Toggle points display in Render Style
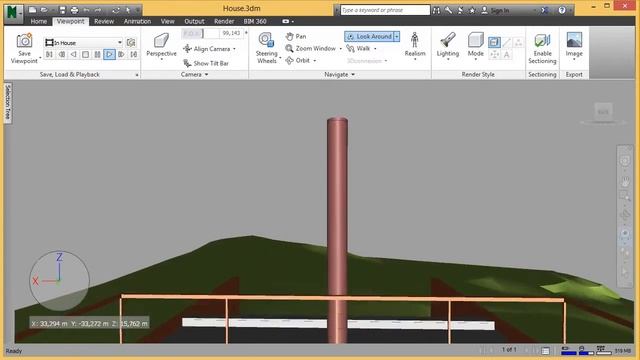The image size is (640, 360). (518, 42)
